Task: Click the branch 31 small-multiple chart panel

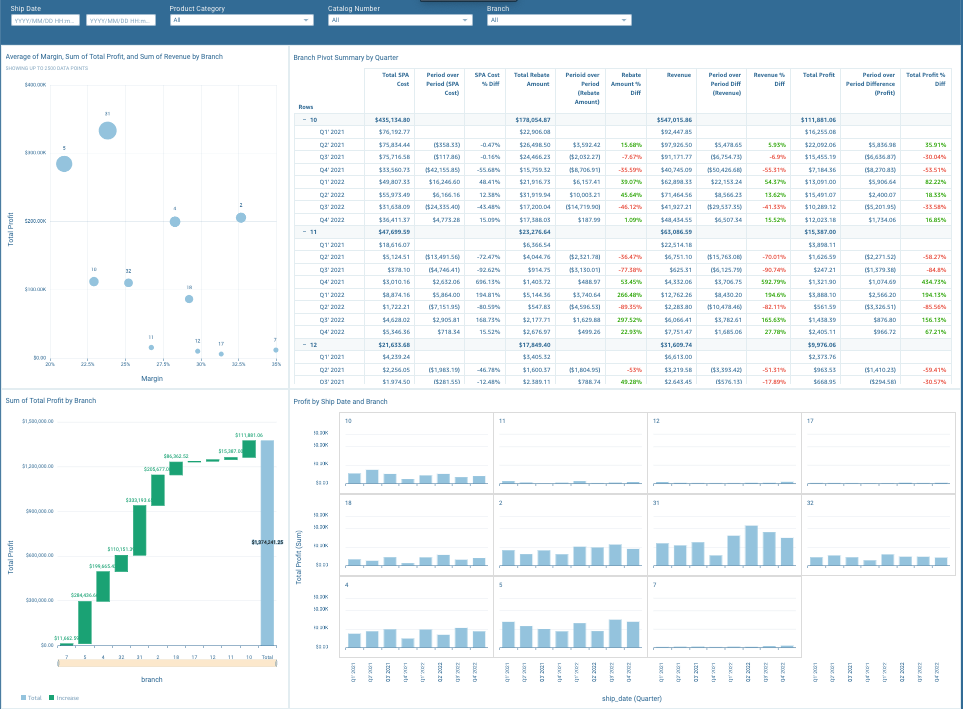Action: point(723,535)
